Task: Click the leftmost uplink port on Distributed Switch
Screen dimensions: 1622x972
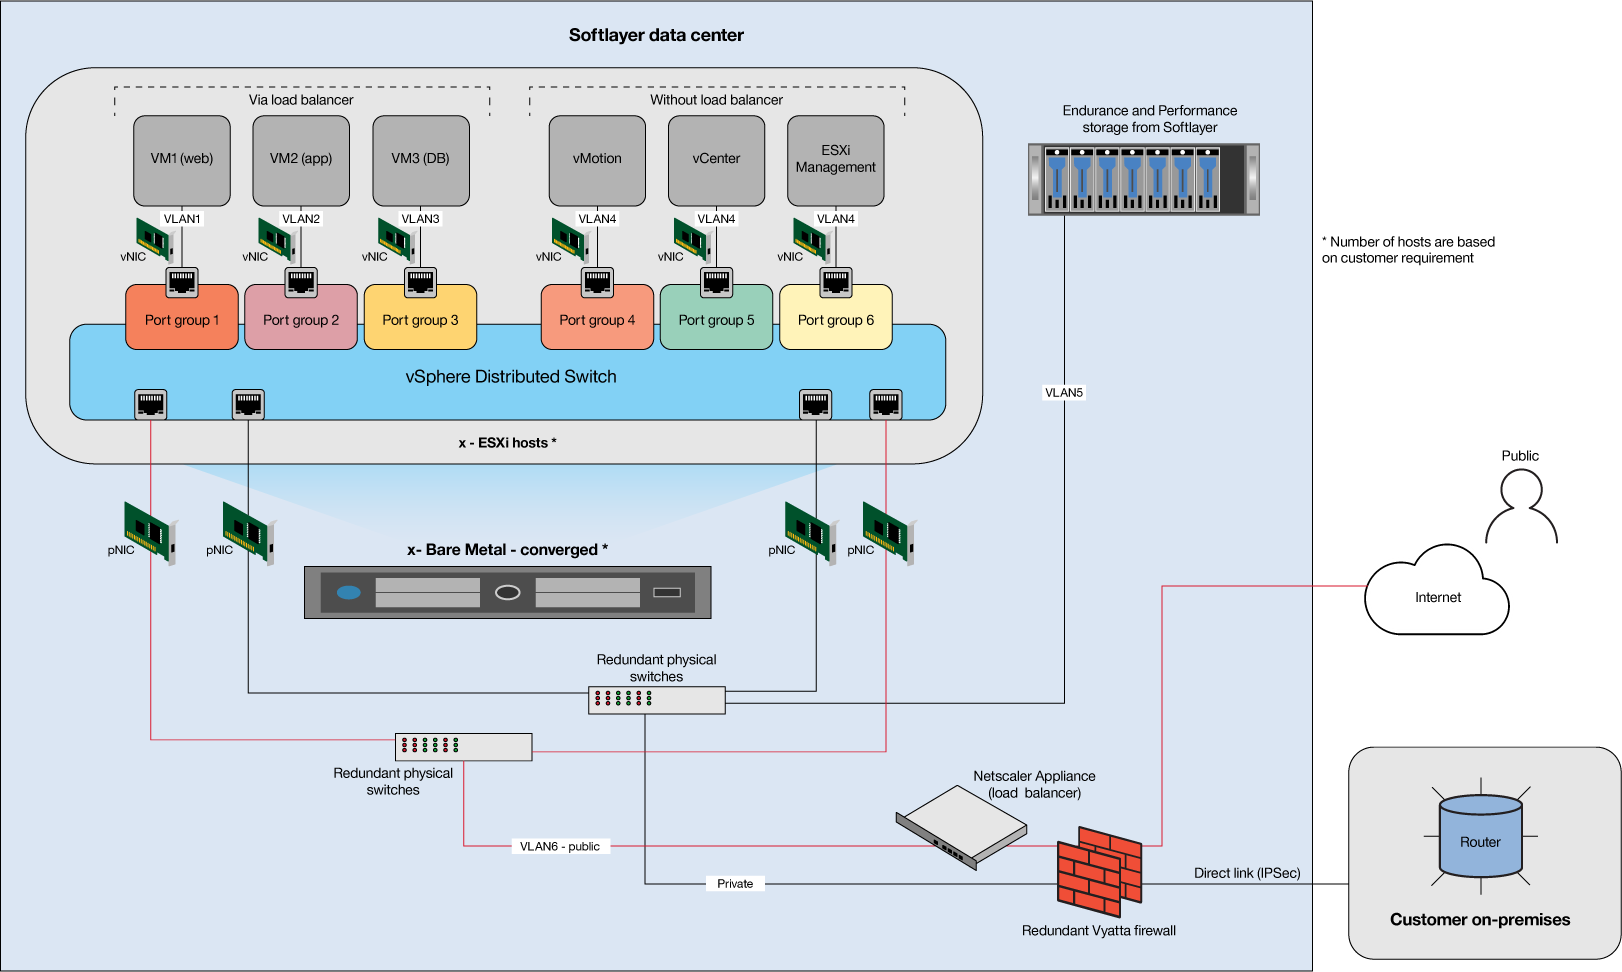Action: (150, 404)
